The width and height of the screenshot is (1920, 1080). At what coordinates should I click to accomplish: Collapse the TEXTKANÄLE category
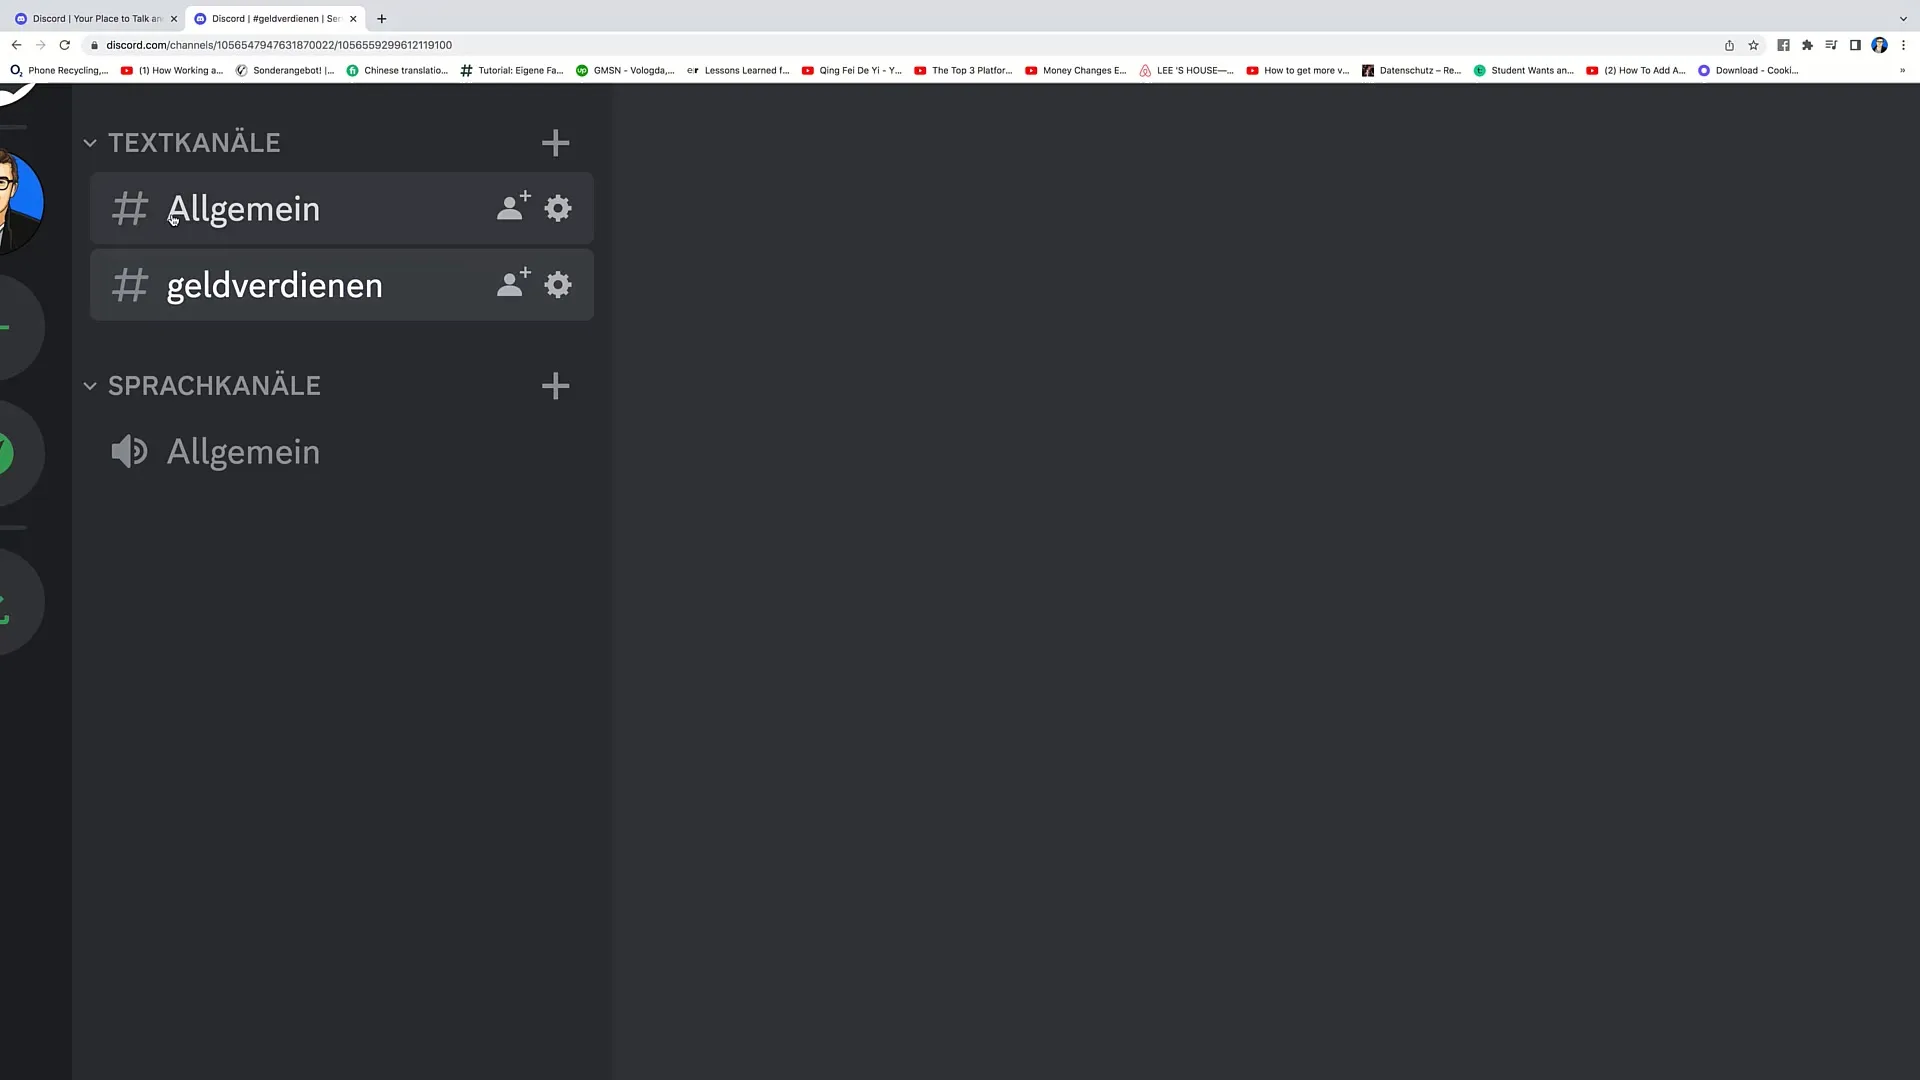point(182,143)
